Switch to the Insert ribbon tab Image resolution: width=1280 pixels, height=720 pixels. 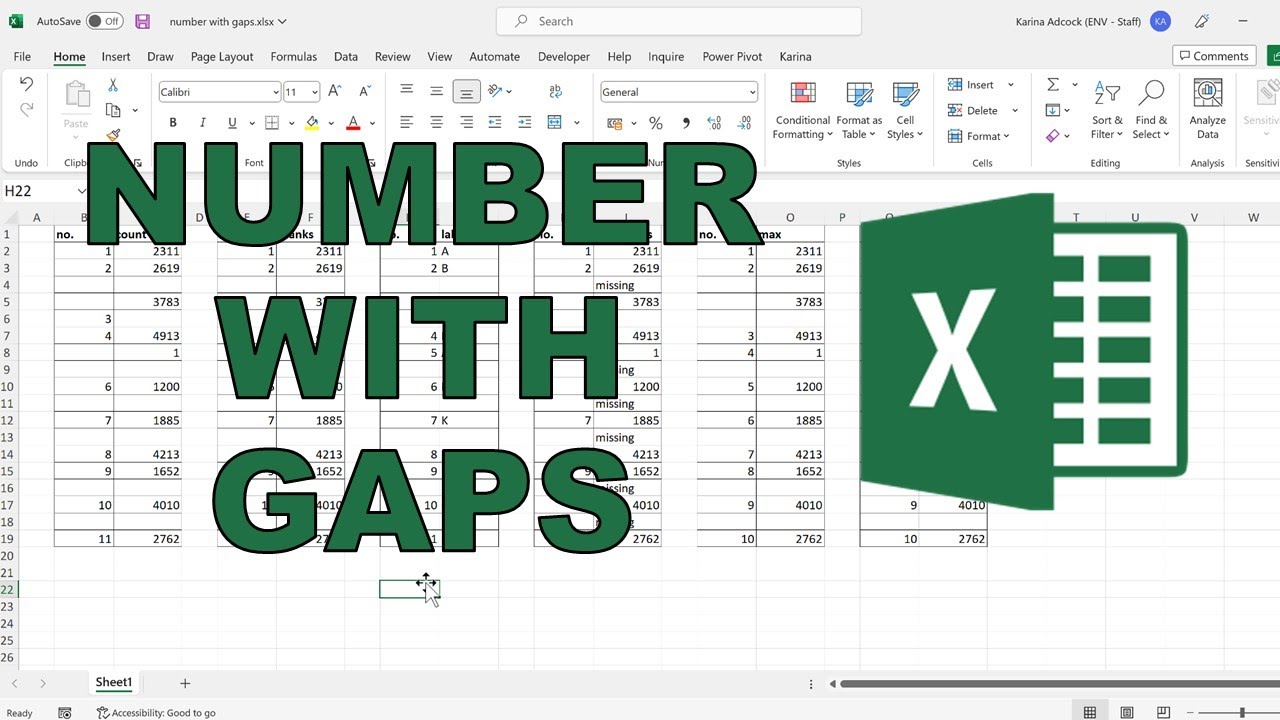coord(116,57)
